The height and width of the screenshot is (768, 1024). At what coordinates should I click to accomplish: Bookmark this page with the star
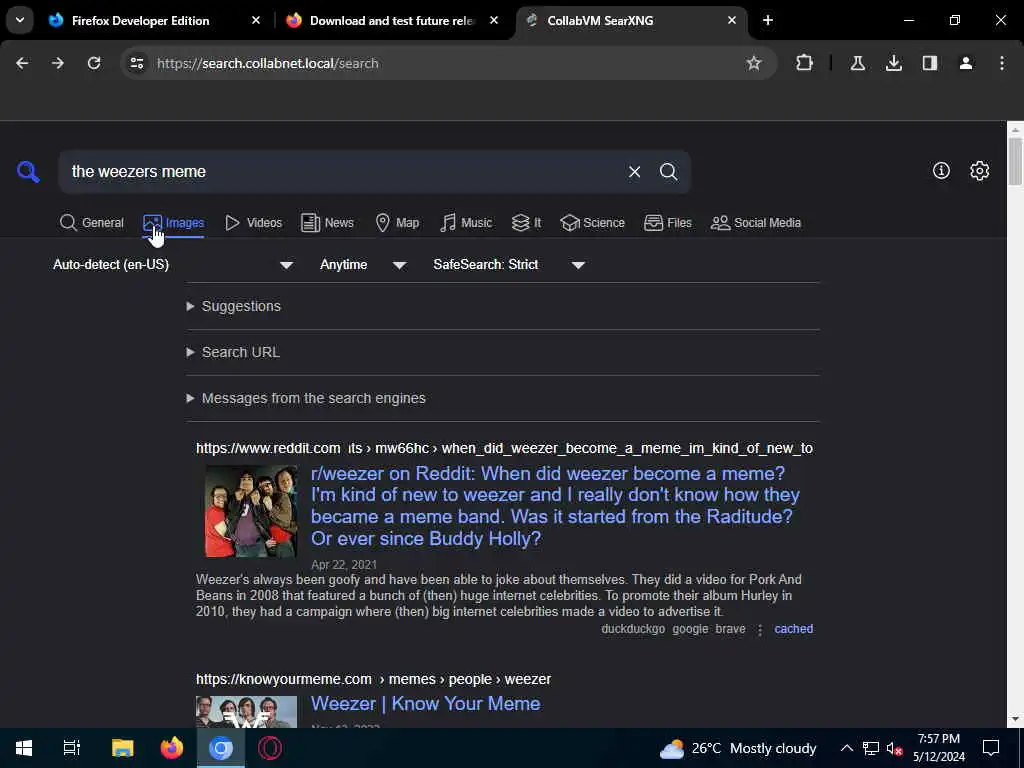[754, 63]
